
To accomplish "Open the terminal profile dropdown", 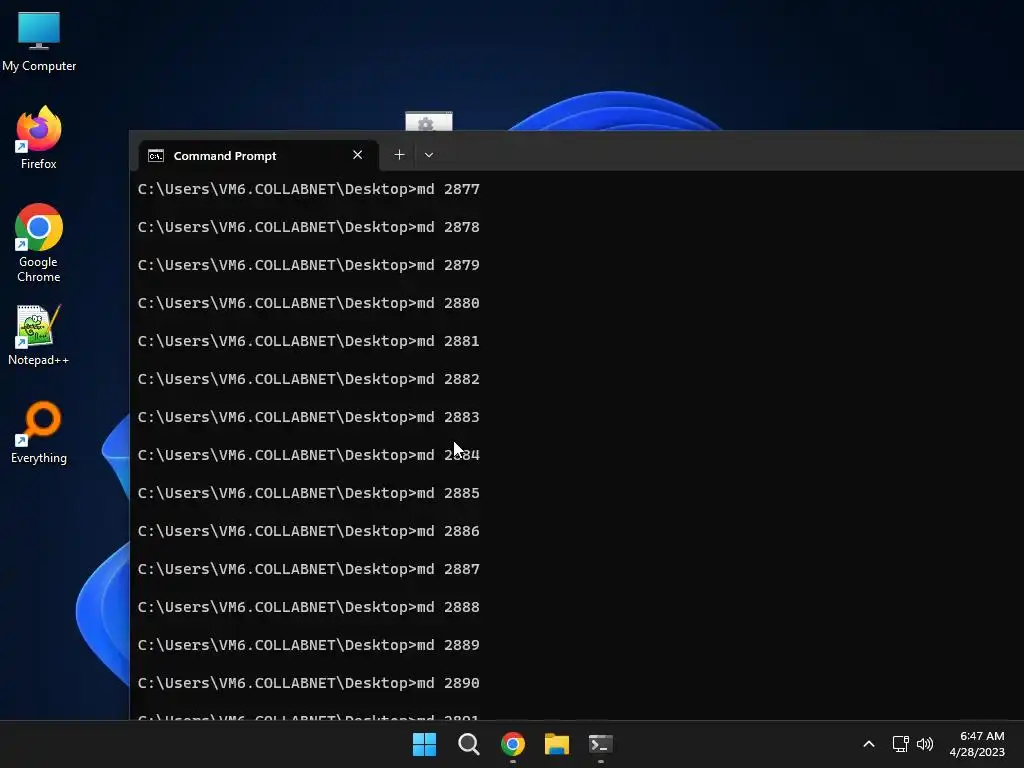I will (x=428, y=155).
